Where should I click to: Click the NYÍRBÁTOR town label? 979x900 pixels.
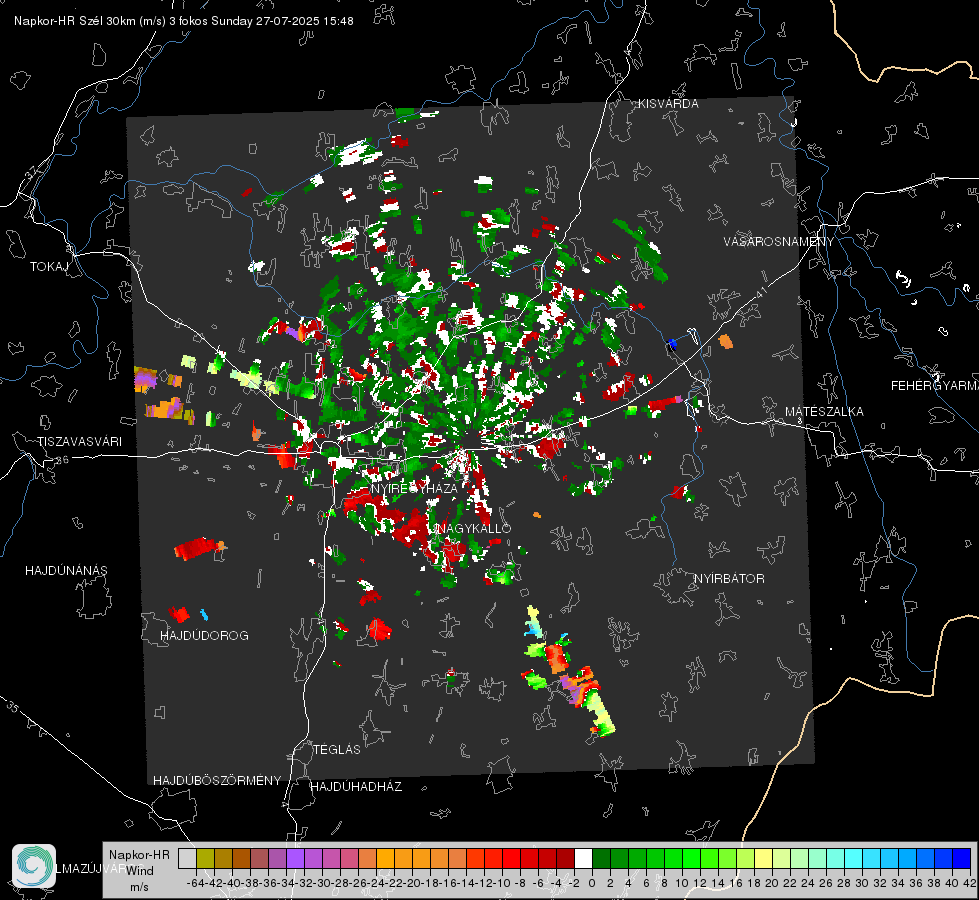click(729, 579)
